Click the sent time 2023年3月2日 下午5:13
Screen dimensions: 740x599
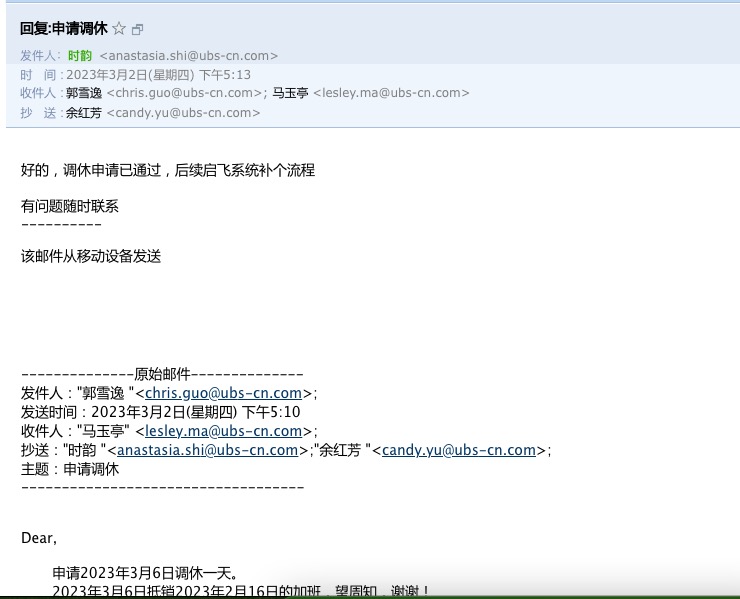pyautogui.click(x=158, y=75)
